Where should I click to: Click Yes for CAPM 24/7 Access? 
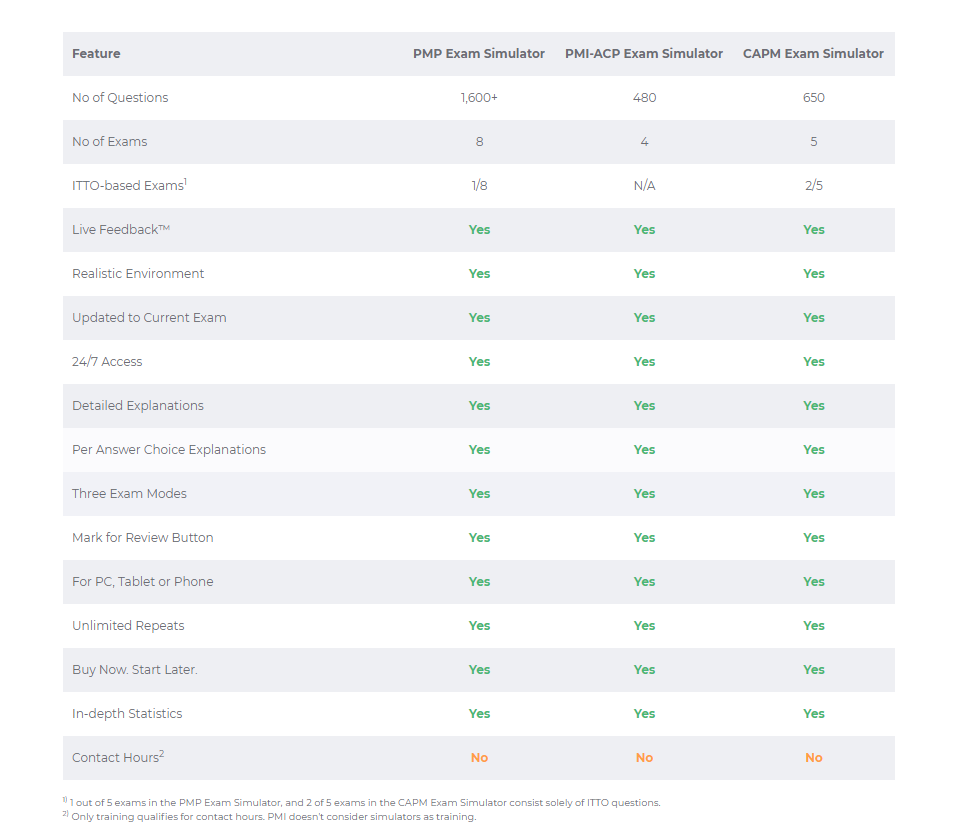[x=814, y=362]
